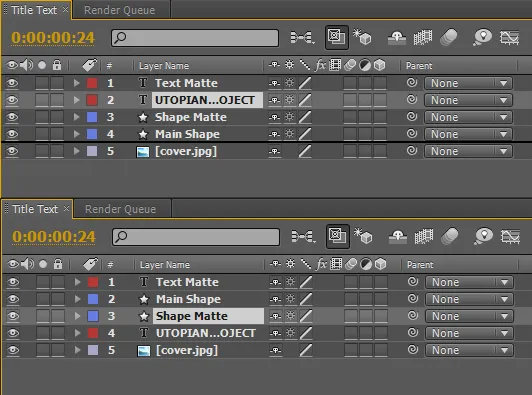Click current time 0:00:00:24 in bottom panel
532x395 pixels.
click(x=54, y=237)
